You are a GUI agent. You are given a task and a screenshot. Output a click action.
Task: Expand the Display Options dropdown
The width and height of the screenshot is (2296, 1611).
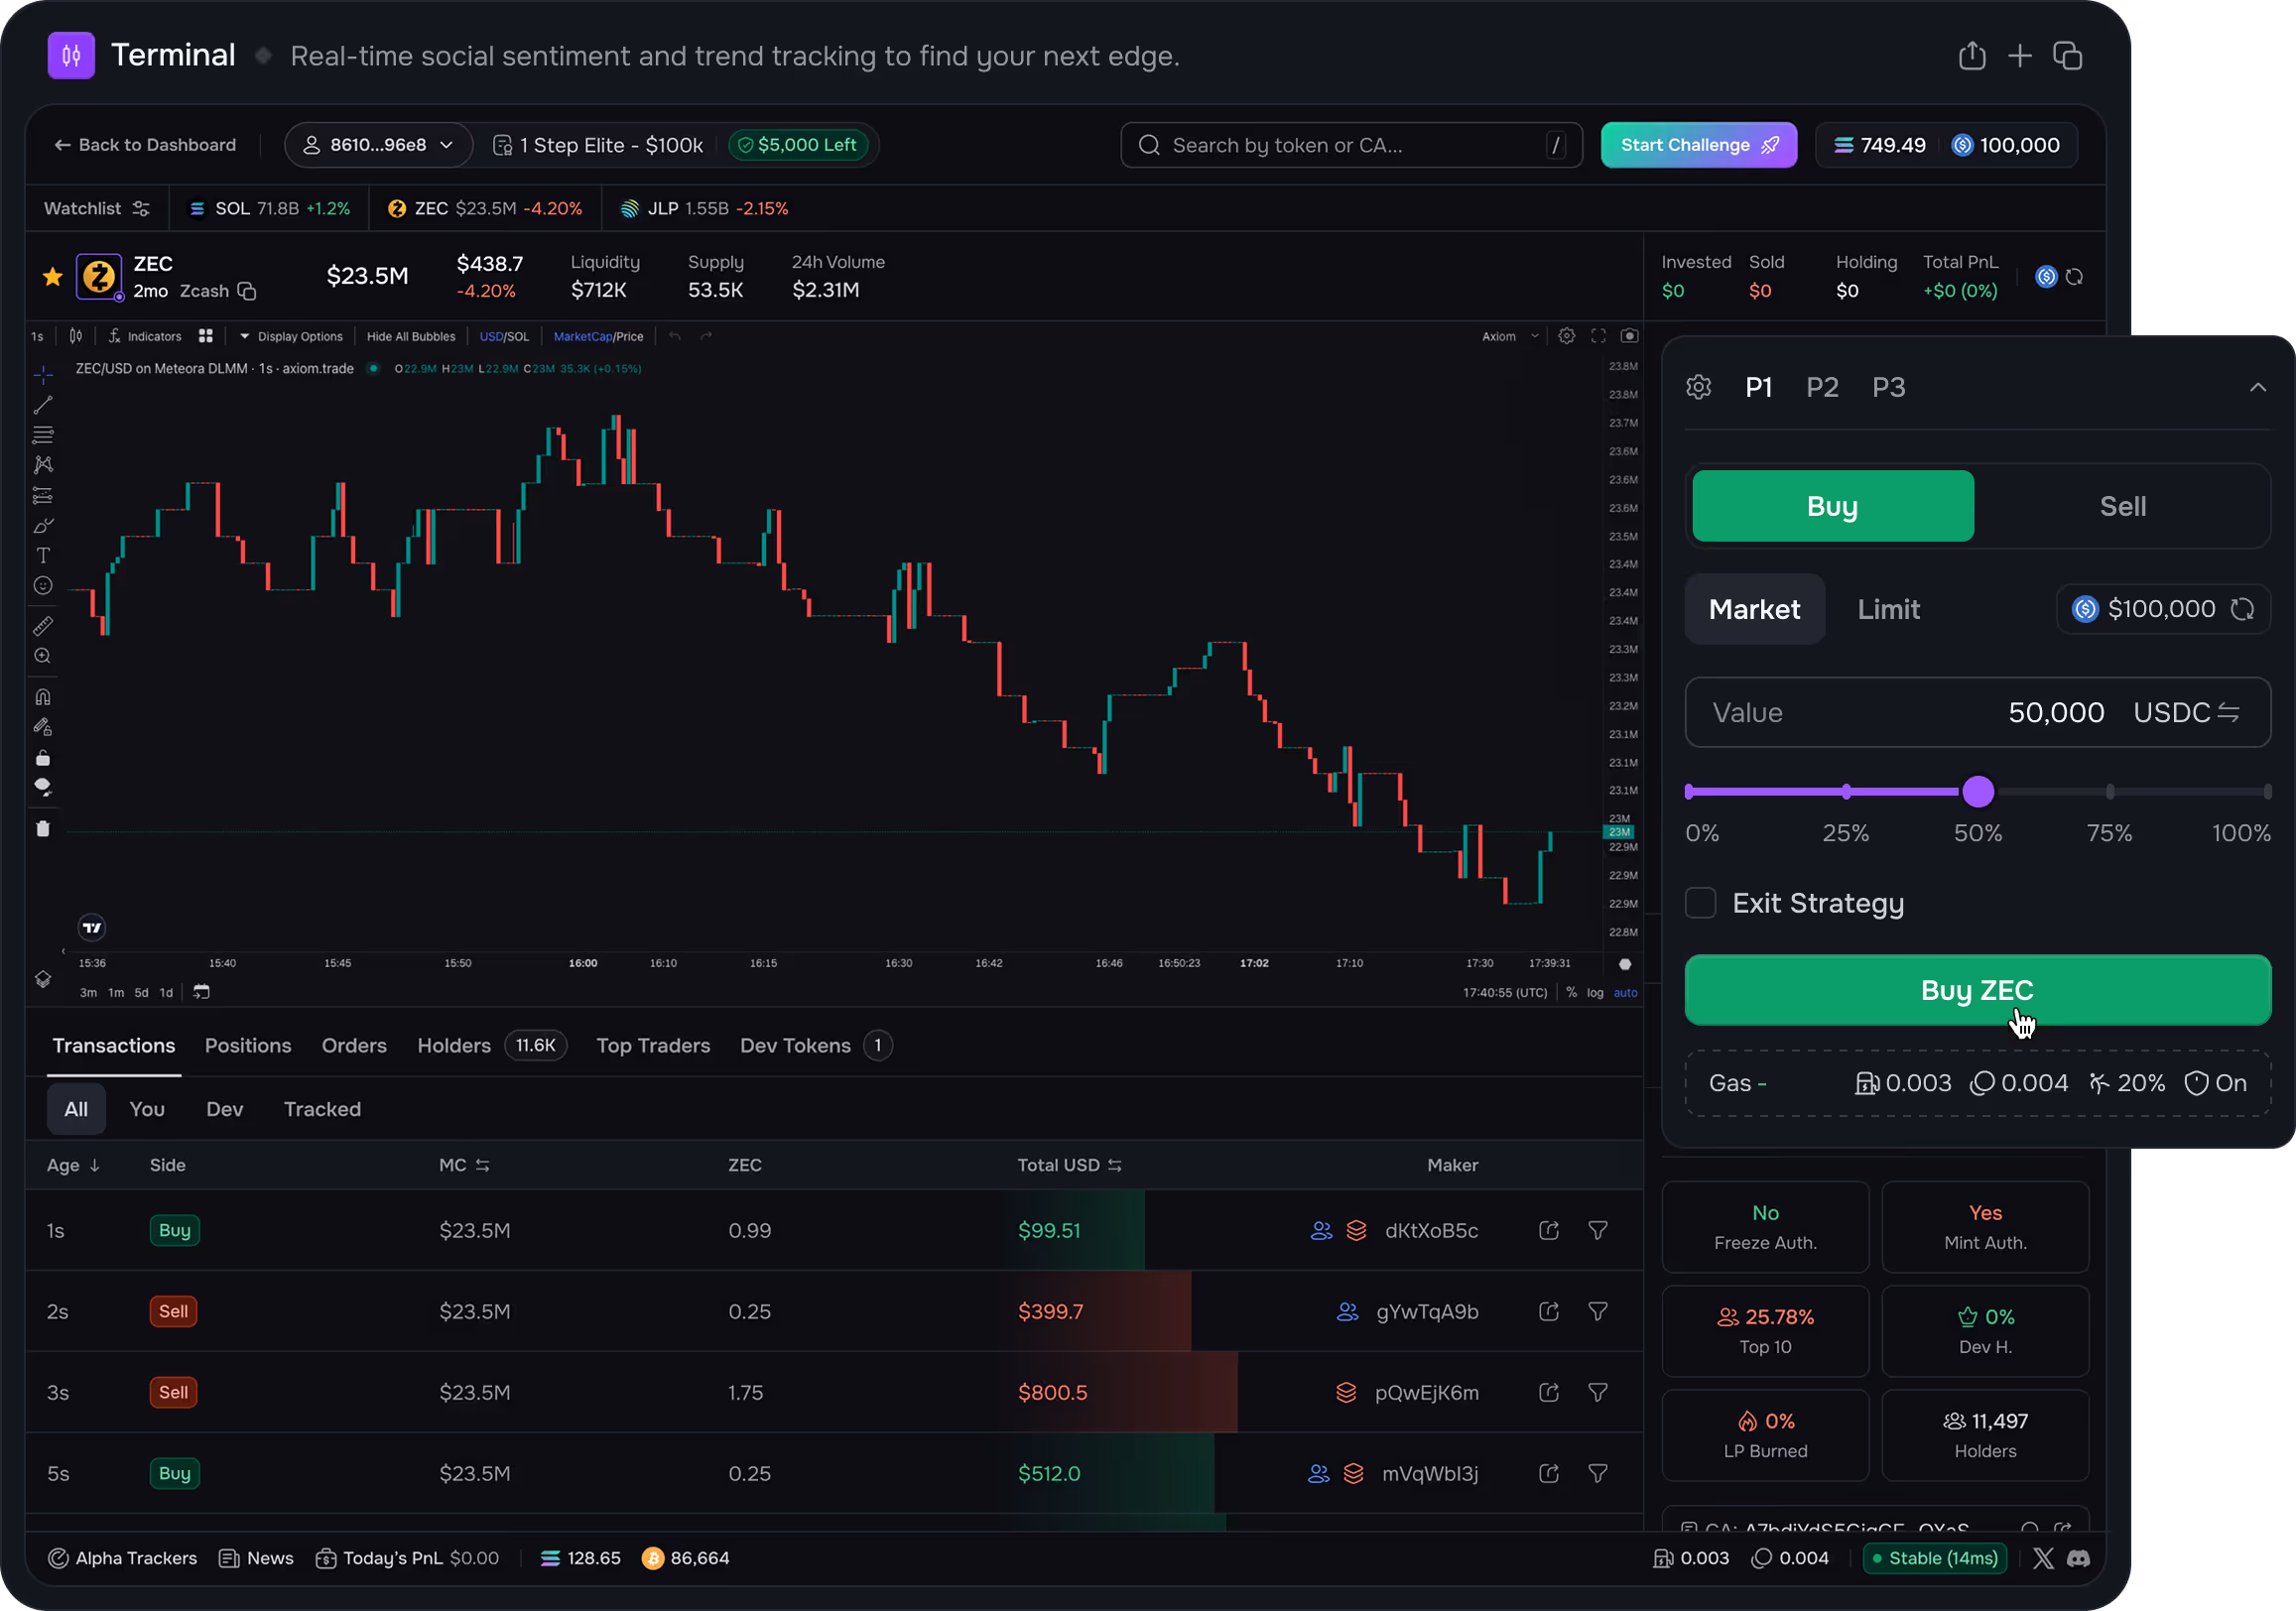tap(291, 336)
